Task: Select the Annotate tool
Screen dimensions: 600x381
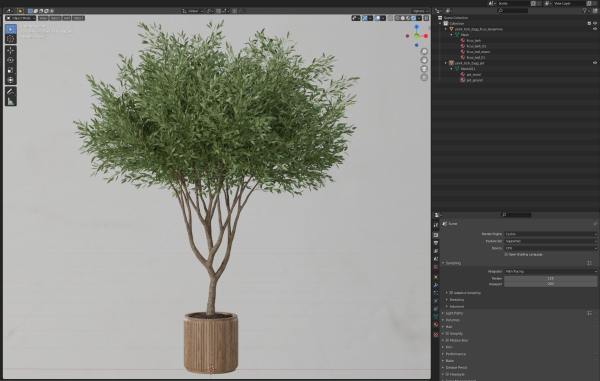Action: (x=11, y=91)
